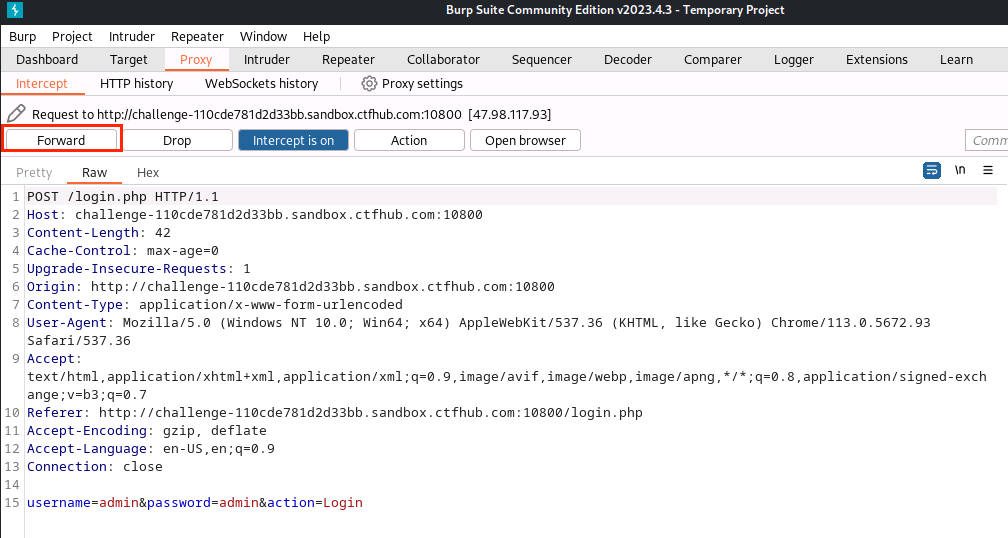
Task: Switch to the Repeater tool tab
Action: (348, 60)
